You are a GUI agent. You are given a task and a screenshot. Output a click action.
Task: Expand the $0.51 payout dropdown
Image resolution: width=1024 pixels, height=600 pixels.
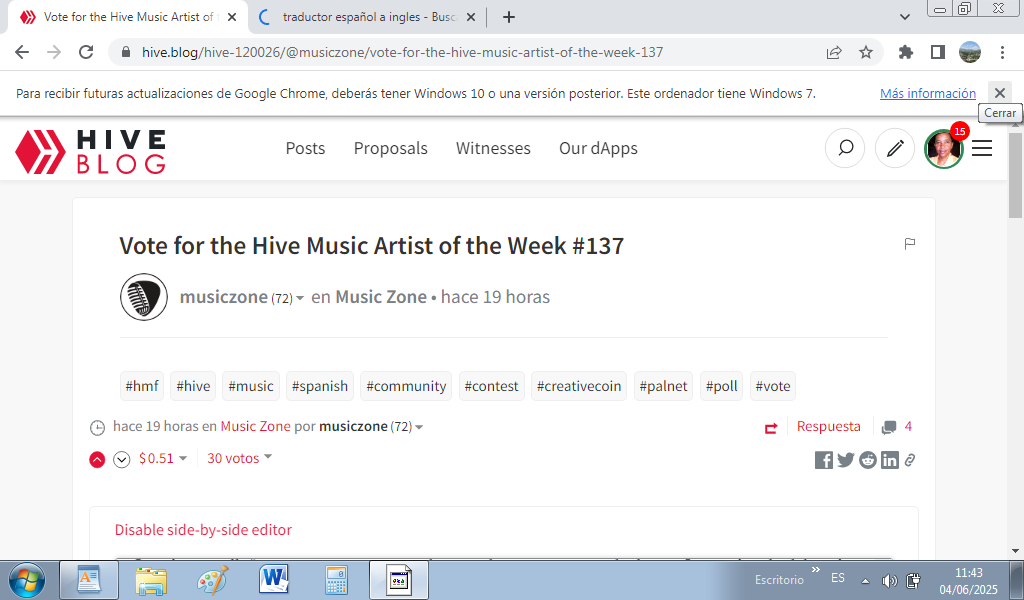click(183, 458)
